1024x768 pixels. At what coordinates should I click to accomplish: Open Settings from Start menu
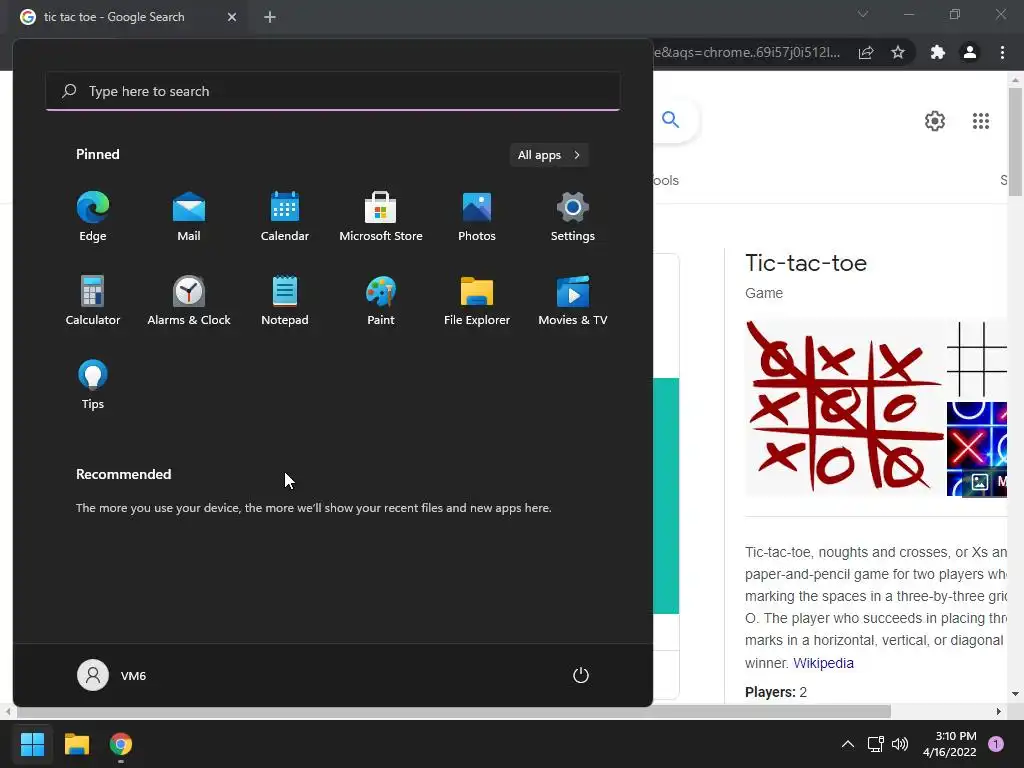point(573,217)
